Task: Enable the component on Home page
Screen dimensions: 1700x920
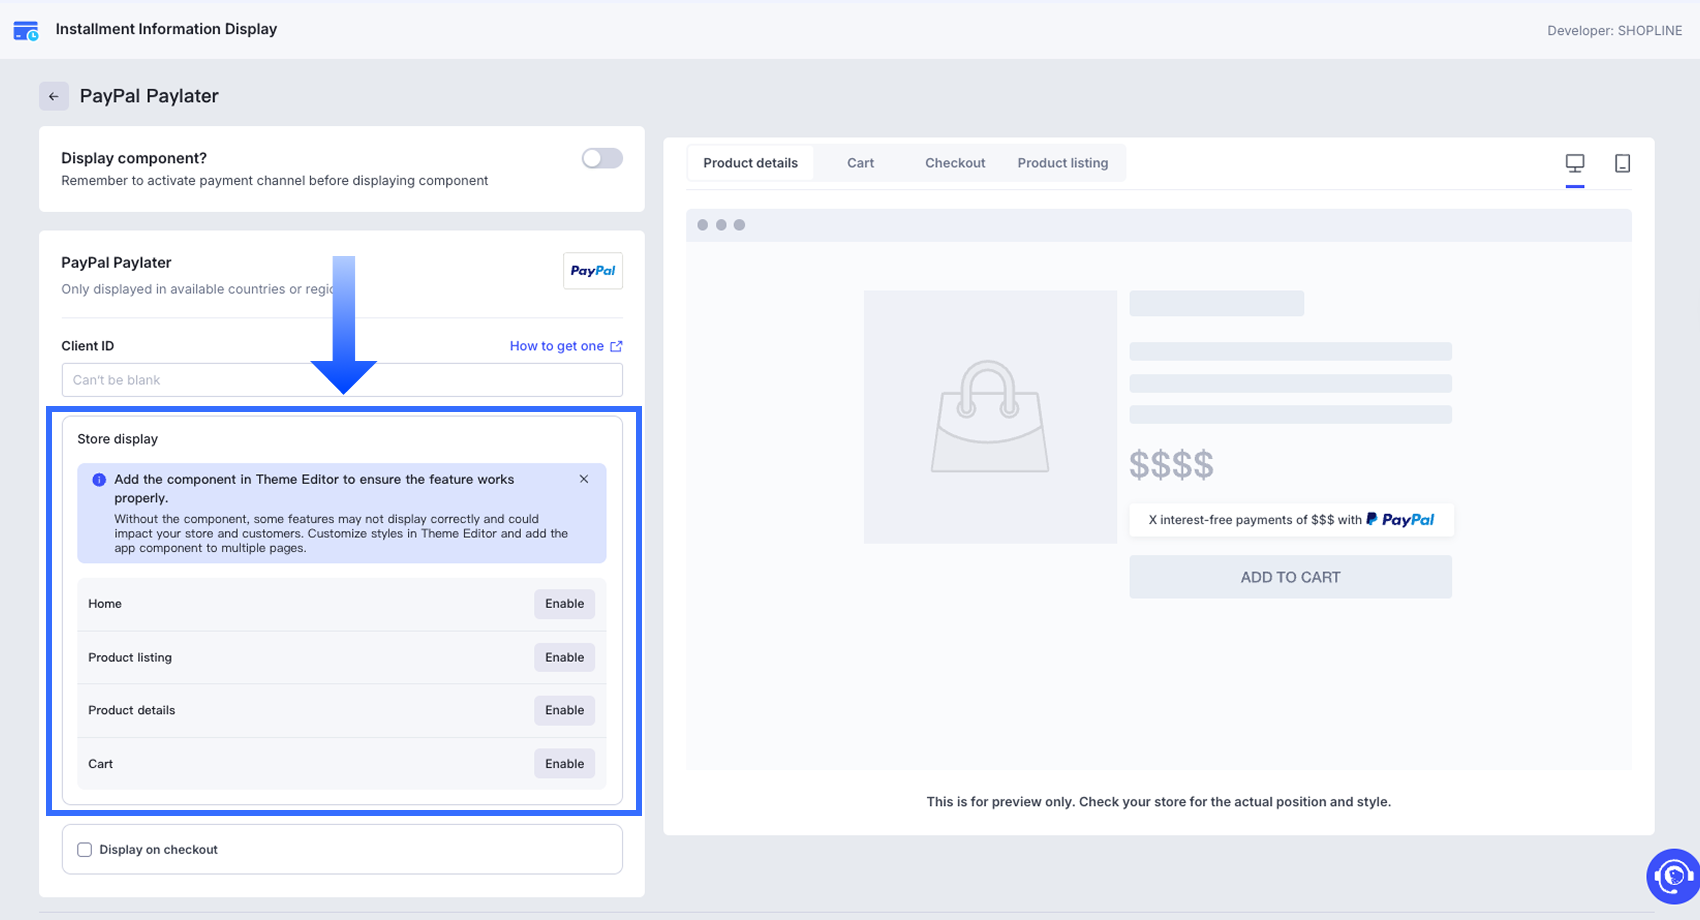Action: click(x=564, y=604)
